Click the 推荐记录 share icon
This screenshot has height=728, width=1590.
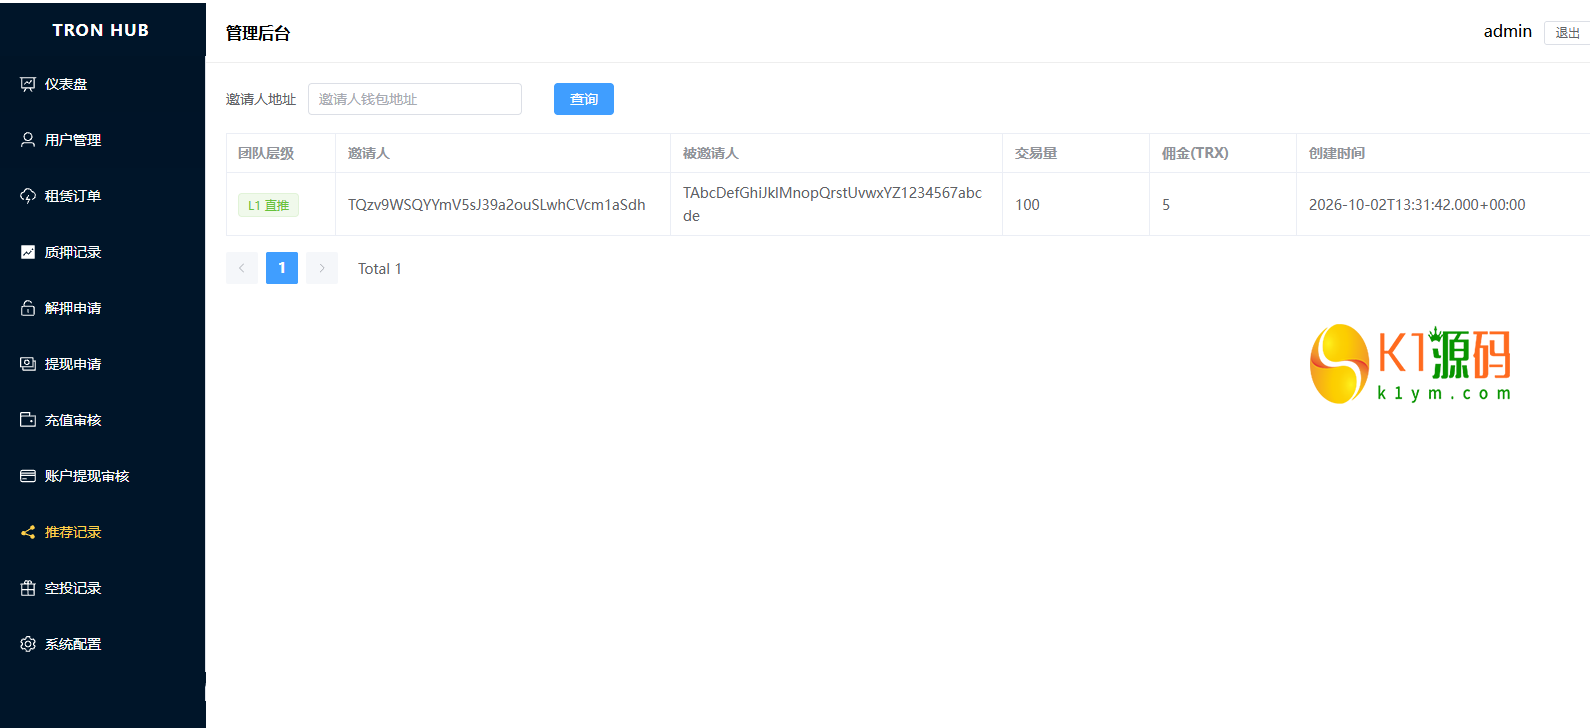point(28,532)
